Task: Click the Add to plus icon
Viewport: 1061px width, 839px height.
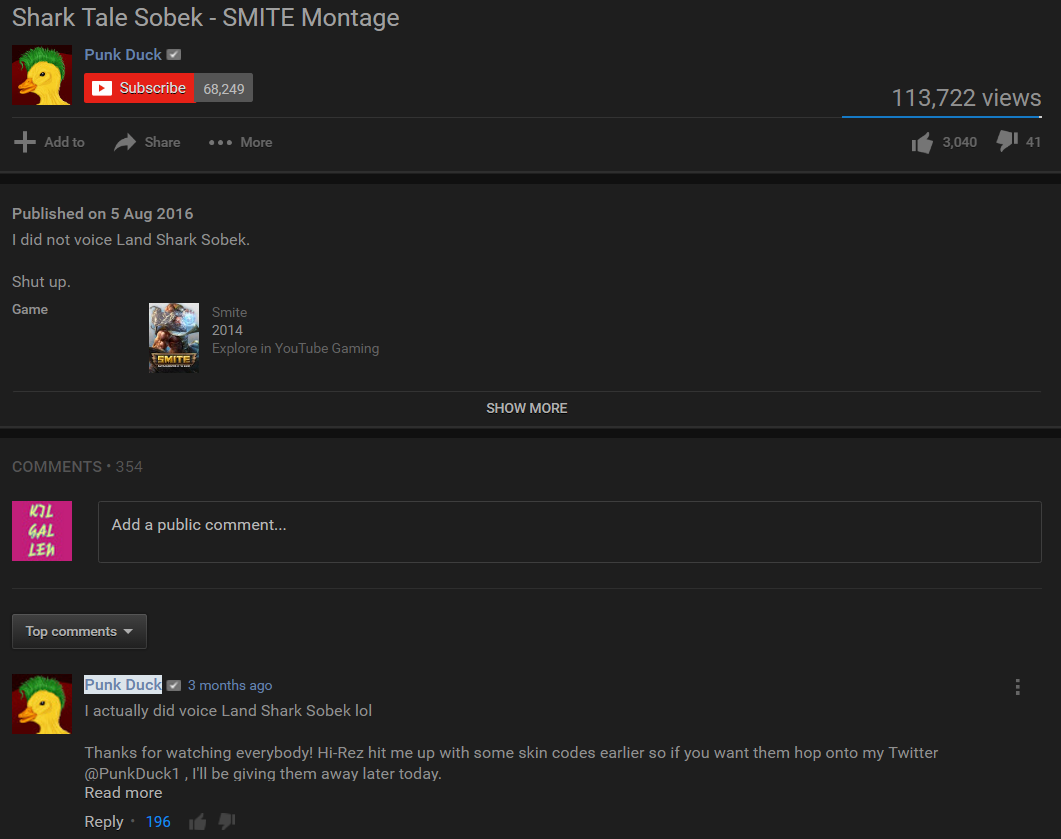Action: (25, 142)
